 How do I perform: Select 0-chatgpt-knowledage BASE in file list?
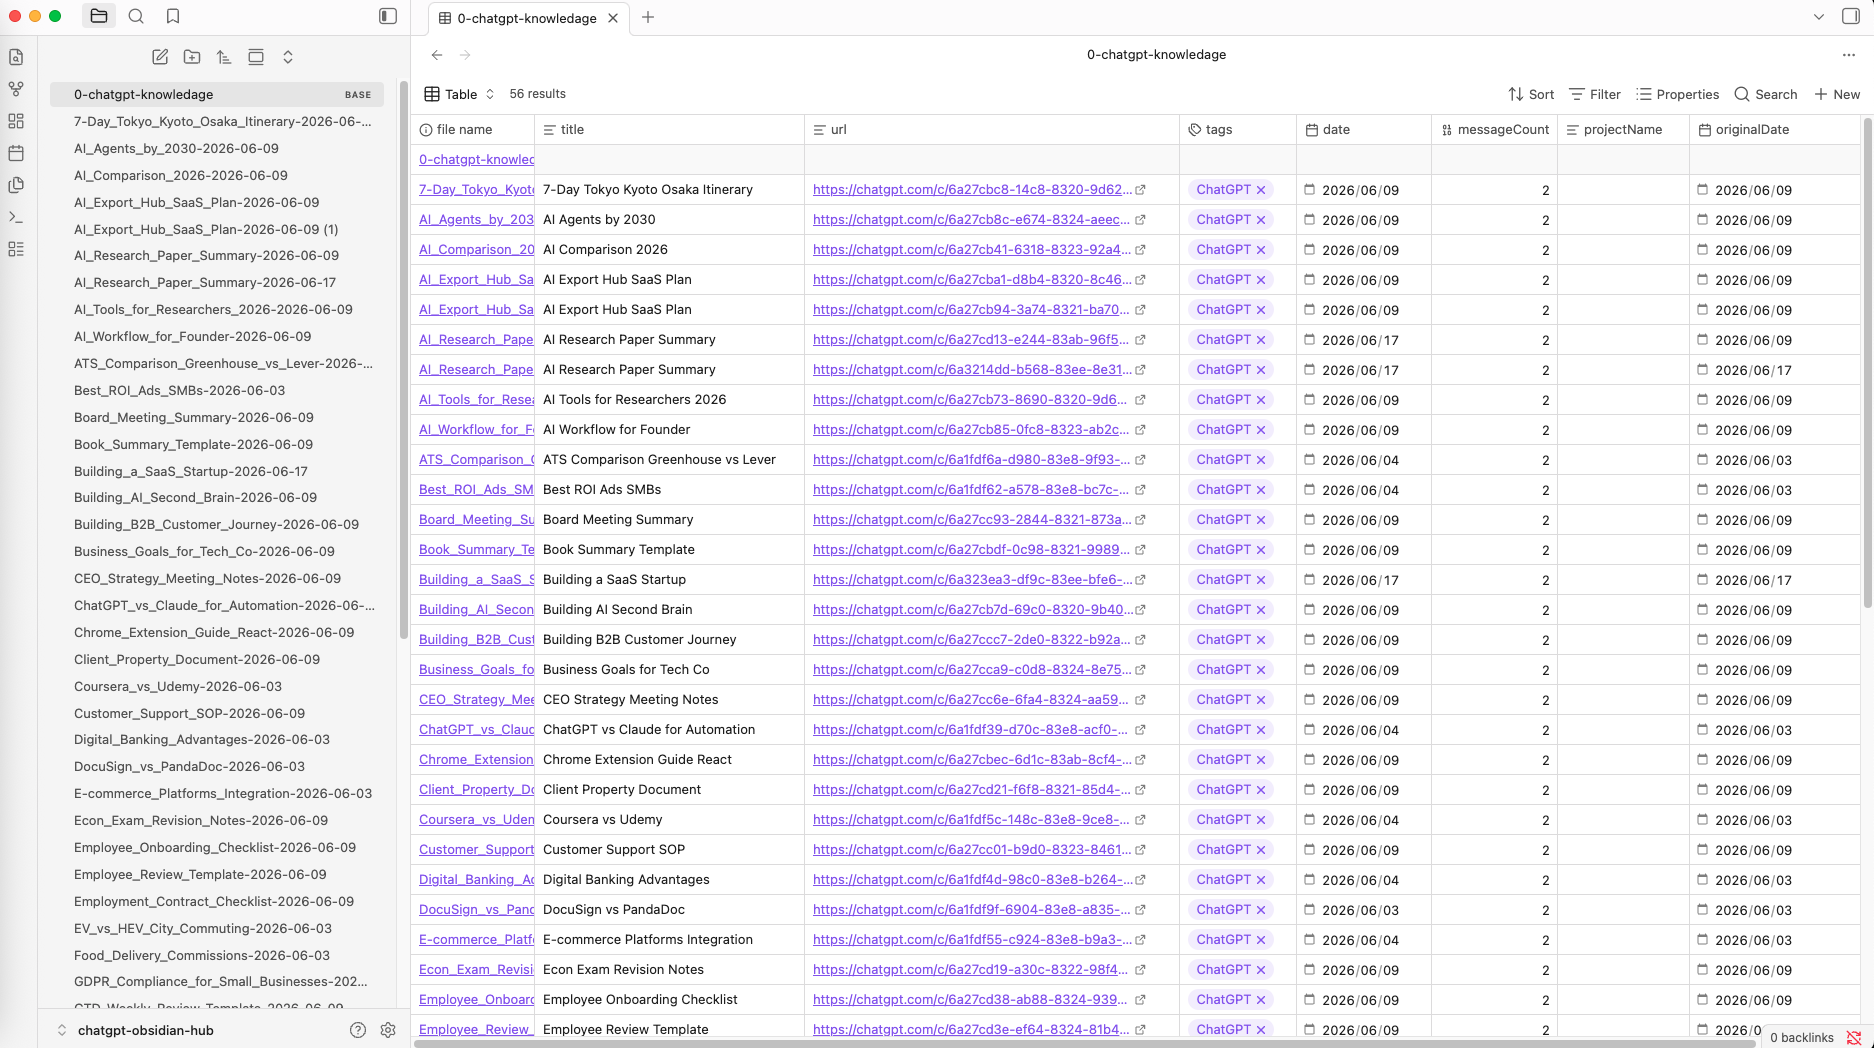tap(217, 94)
